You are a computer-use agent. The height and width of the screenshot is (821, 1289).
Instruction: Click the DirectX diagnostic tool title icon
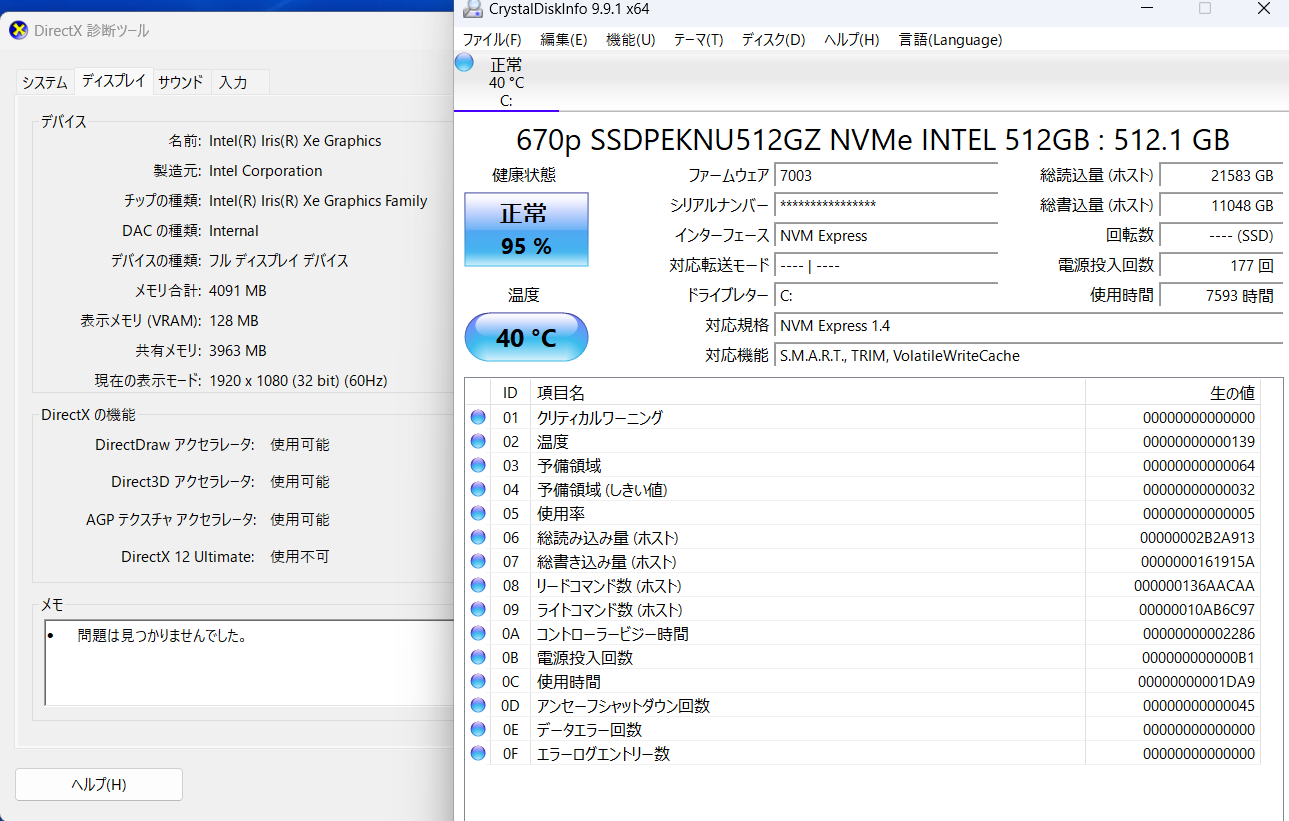coord(18,30)
